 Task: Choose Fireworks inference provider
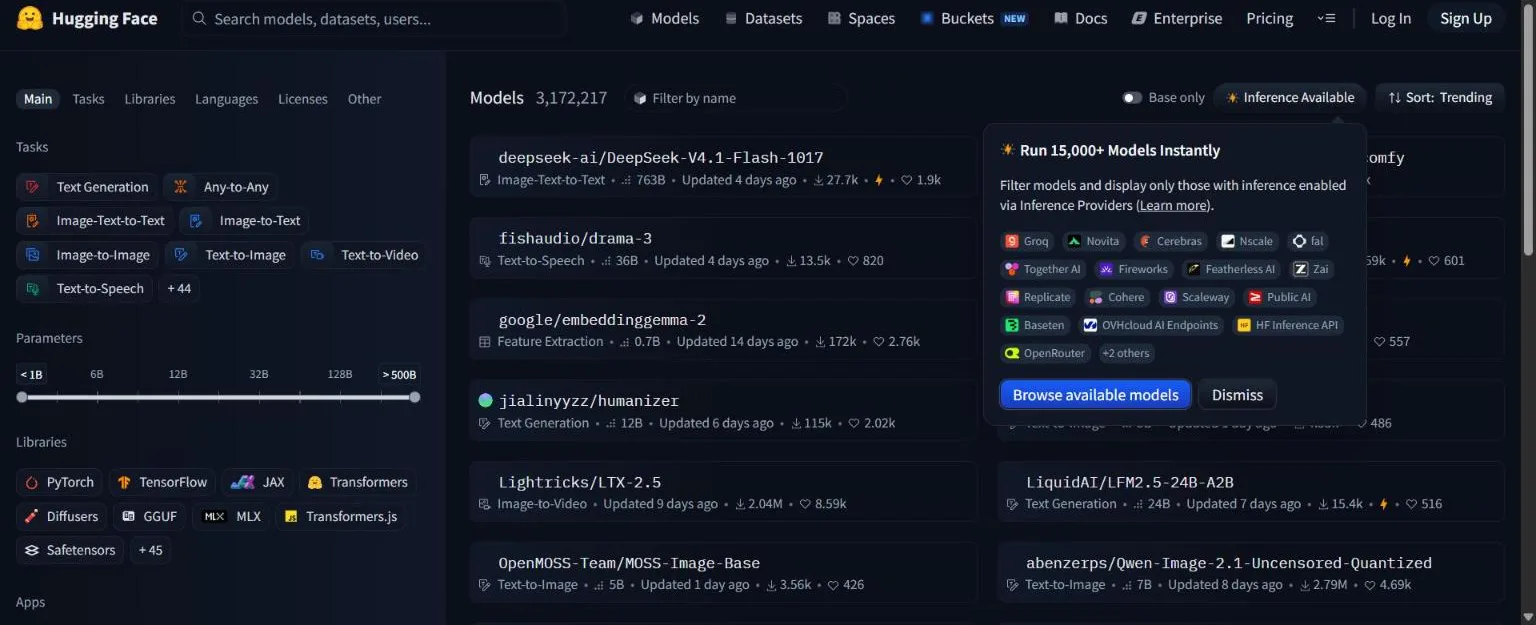click(1135, 269)
